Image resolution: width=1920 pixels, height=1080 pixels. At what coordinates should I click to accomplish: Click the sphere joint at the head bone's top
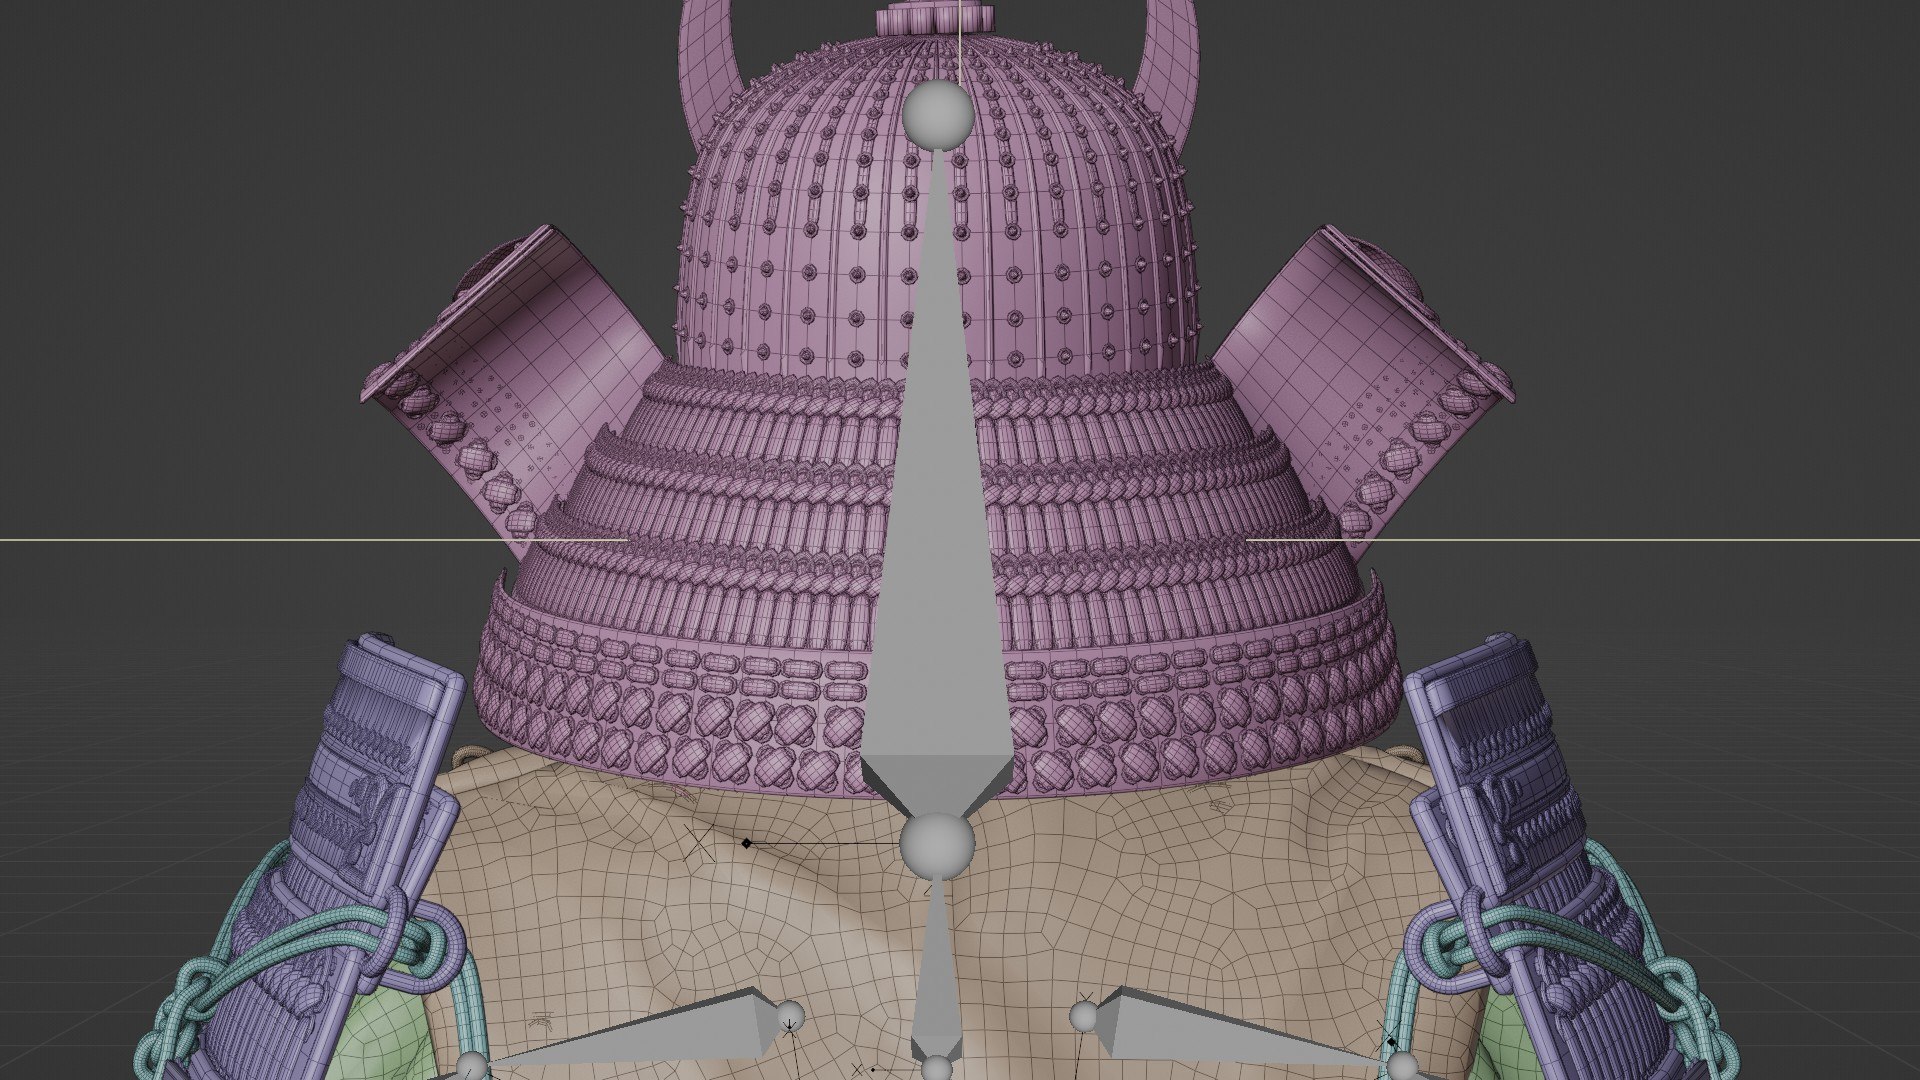937,117
